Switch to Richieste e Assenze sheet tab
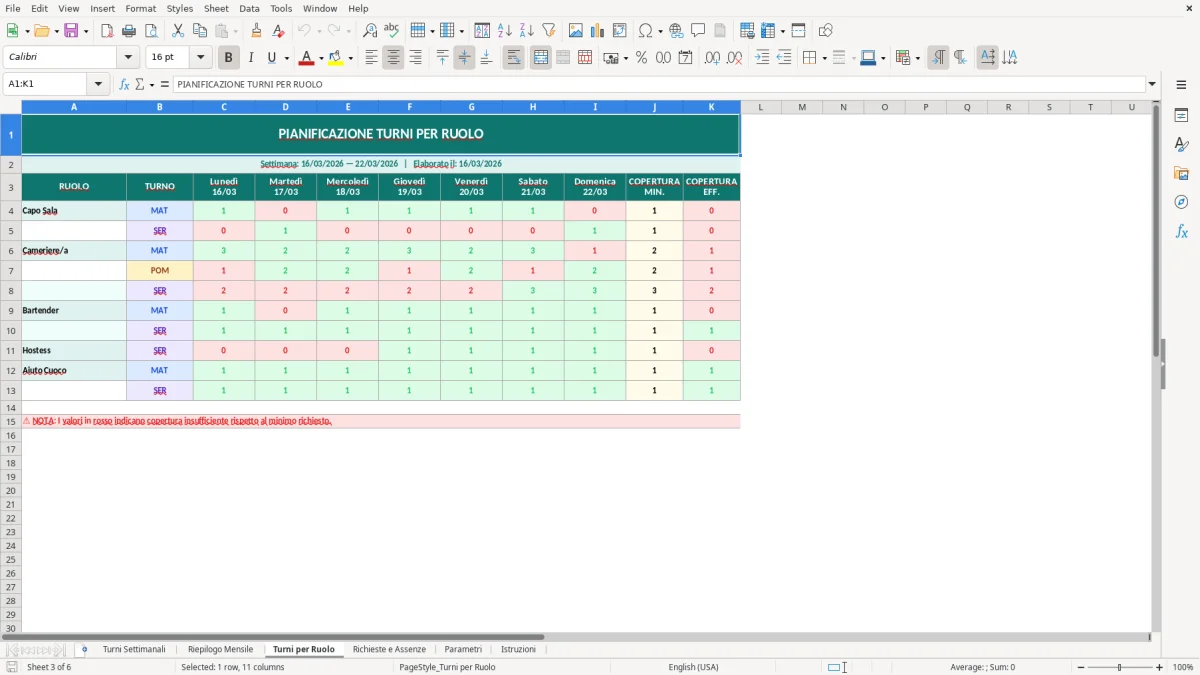 (x=389, y=649)
